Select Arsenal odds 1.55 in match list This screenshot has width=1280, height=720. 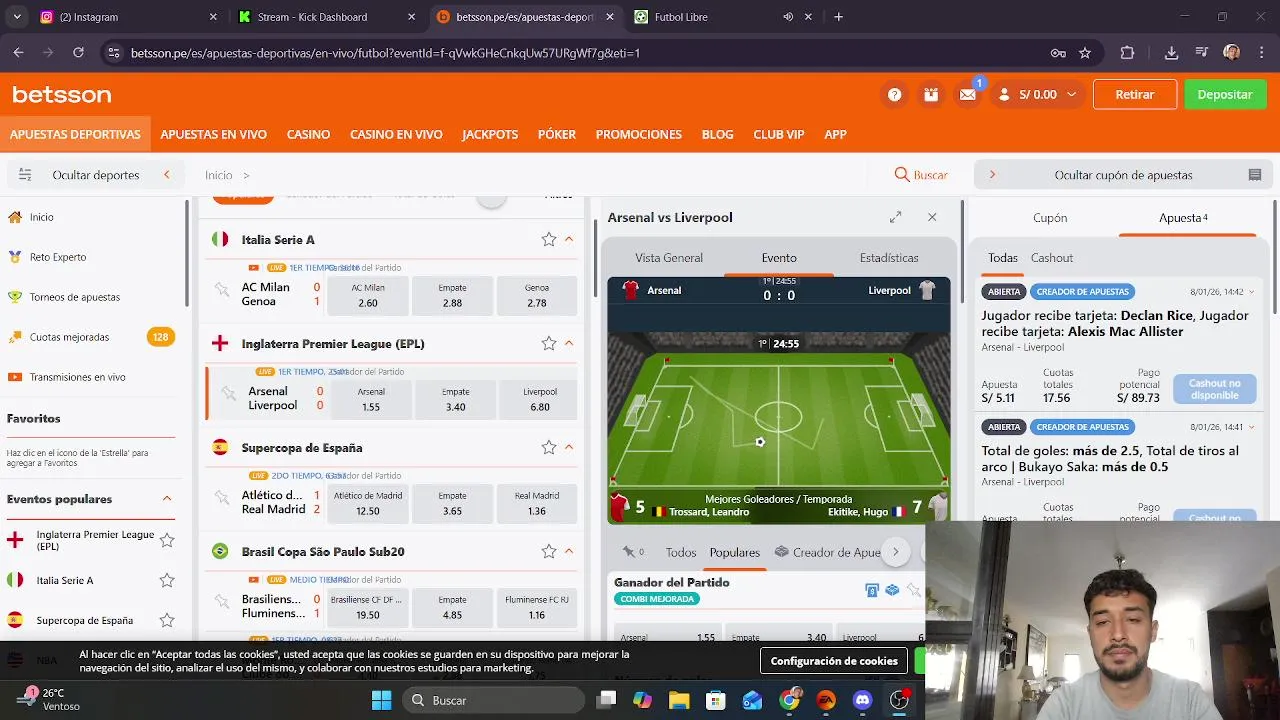click(371, 399)
